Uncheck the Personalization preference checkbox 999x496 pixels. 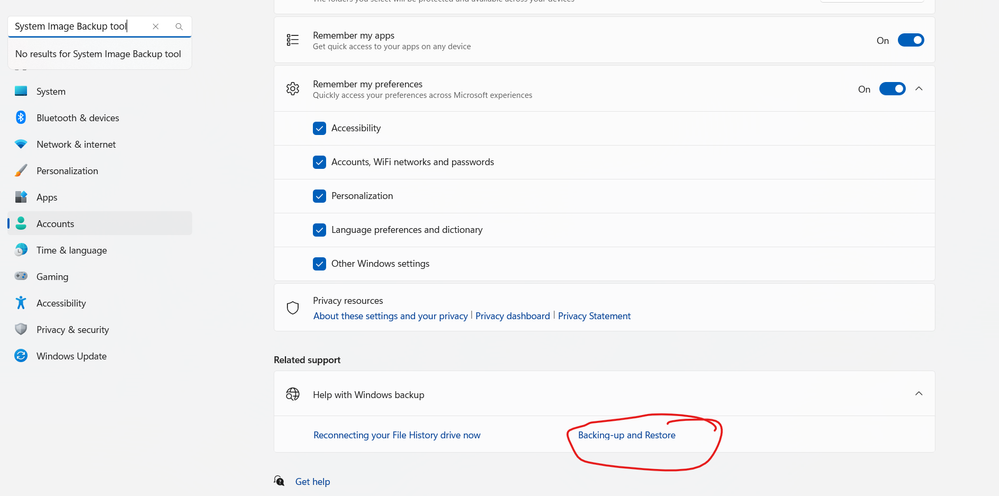click(x=319, y=196)
